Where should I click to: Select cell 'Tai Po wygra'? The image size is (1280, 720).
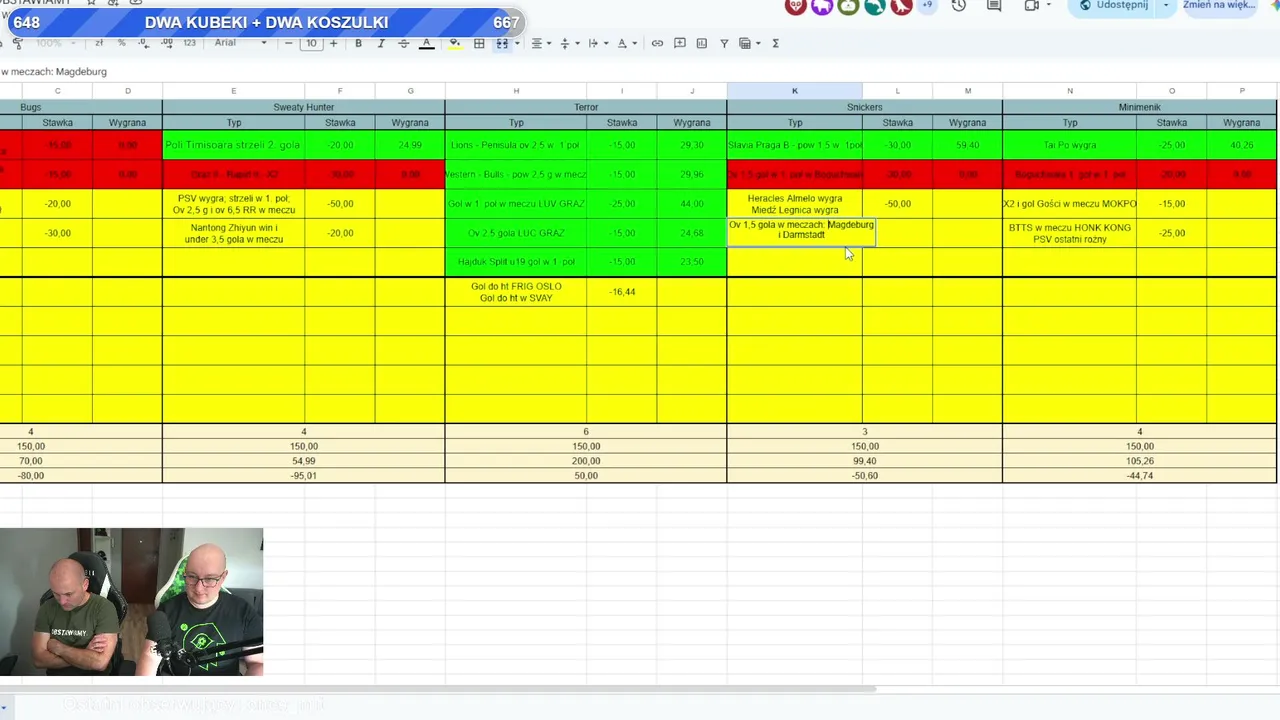pos(1070,145)
